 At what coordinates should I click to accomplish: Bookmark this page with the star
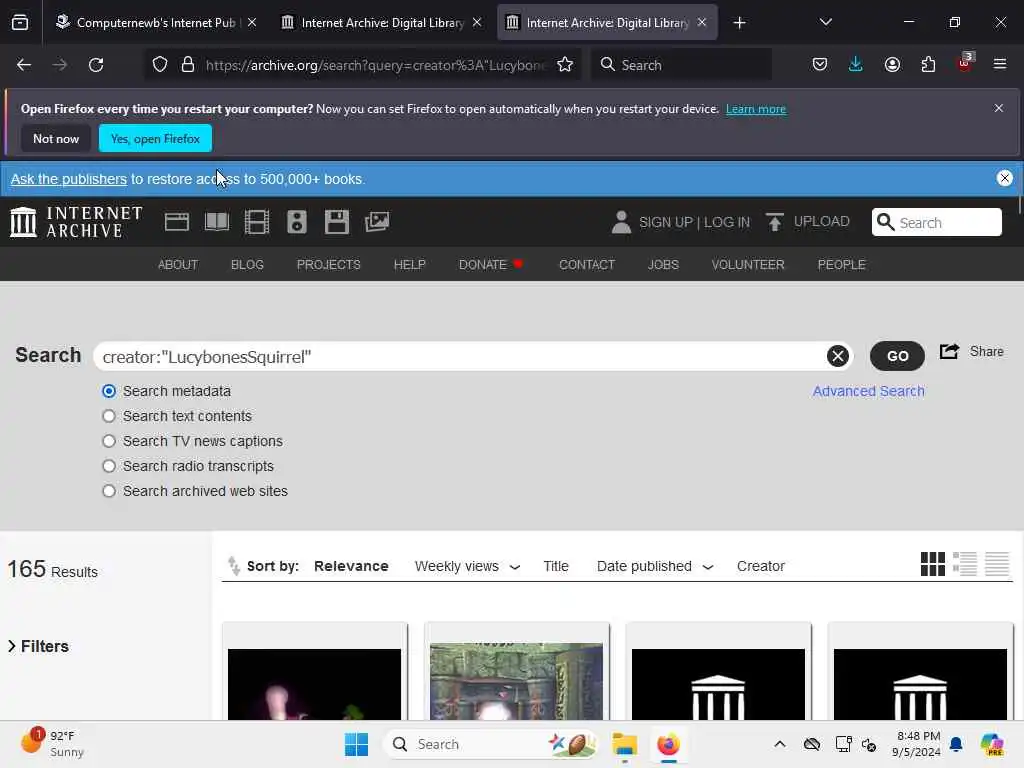pyautogui.click(x=565, y=65)
